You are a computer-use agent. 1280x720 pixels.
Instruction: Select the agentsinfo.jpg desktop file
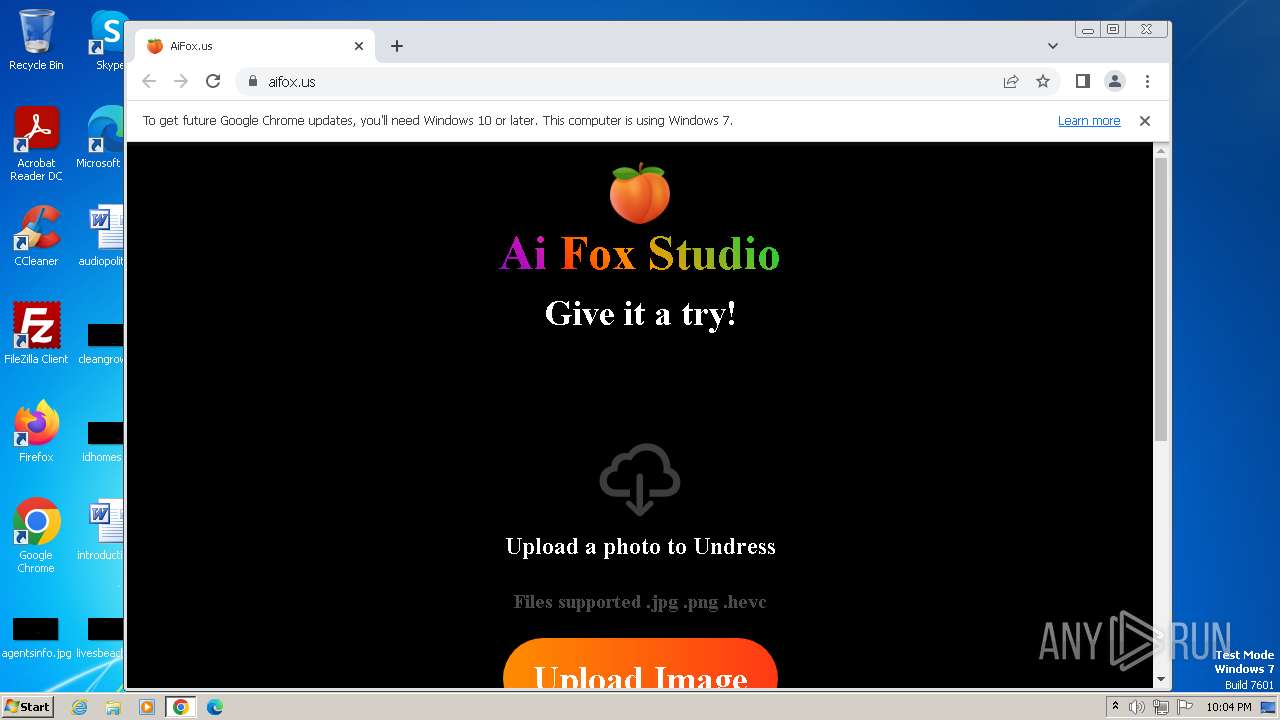[x=36, y=638]
